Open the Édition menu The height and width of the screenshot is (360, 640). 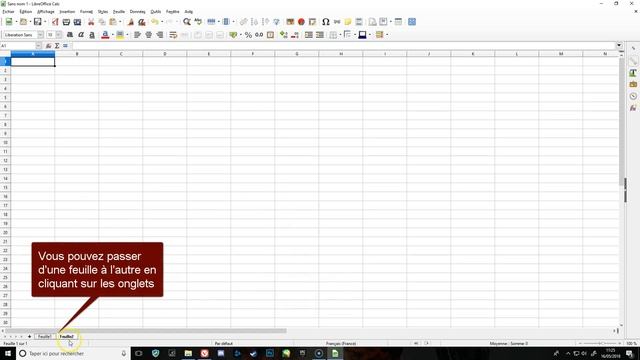point(25,11)
